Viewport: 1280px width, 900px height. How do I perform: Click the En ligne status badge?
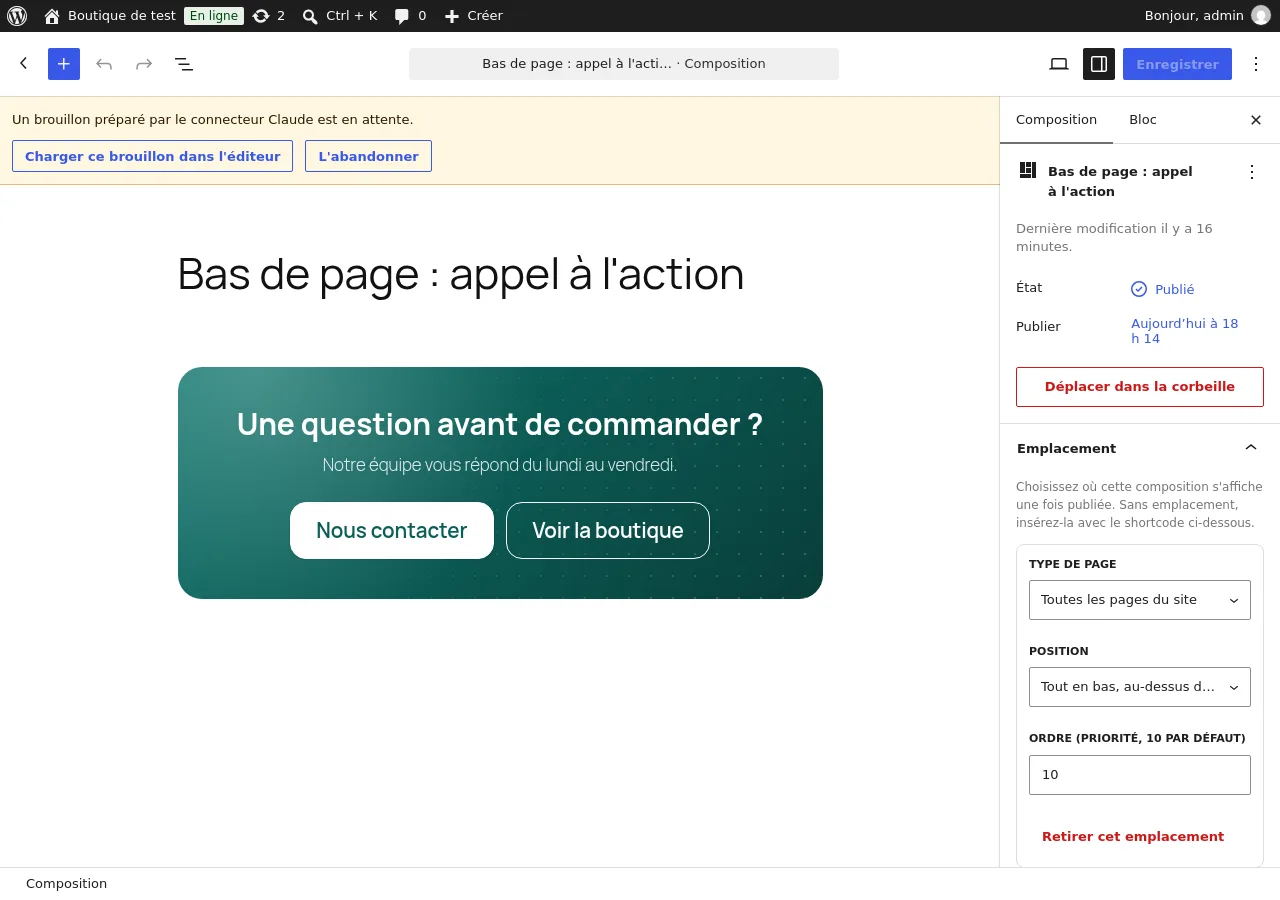(x=214, y=16)
